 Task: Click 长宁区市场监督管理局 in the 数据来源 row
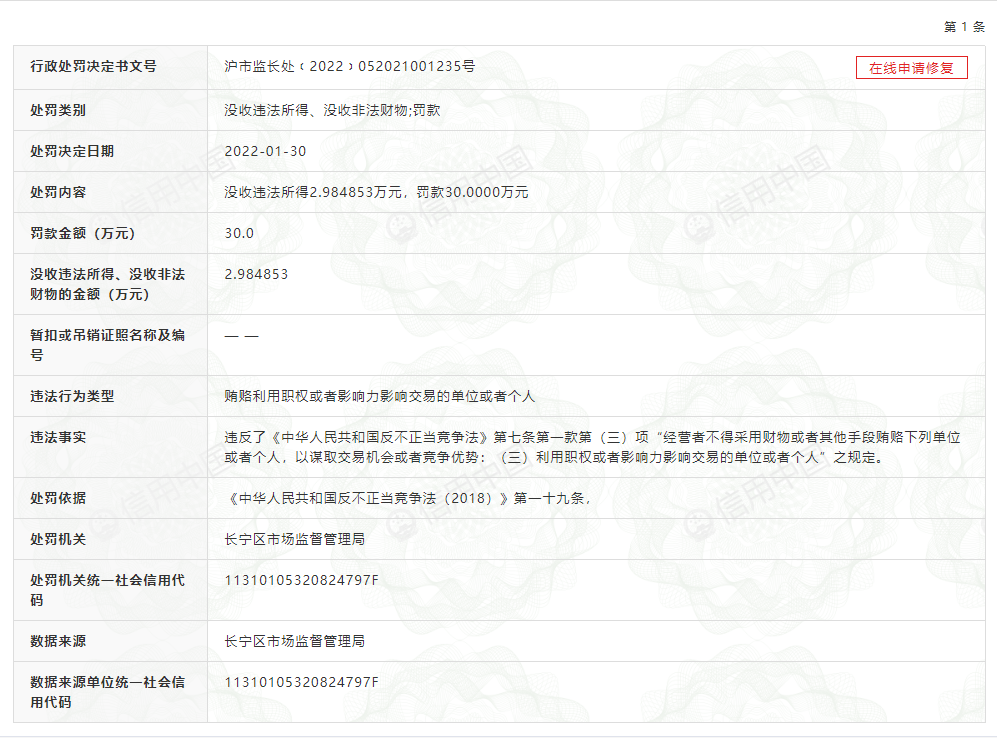[295, 641]
